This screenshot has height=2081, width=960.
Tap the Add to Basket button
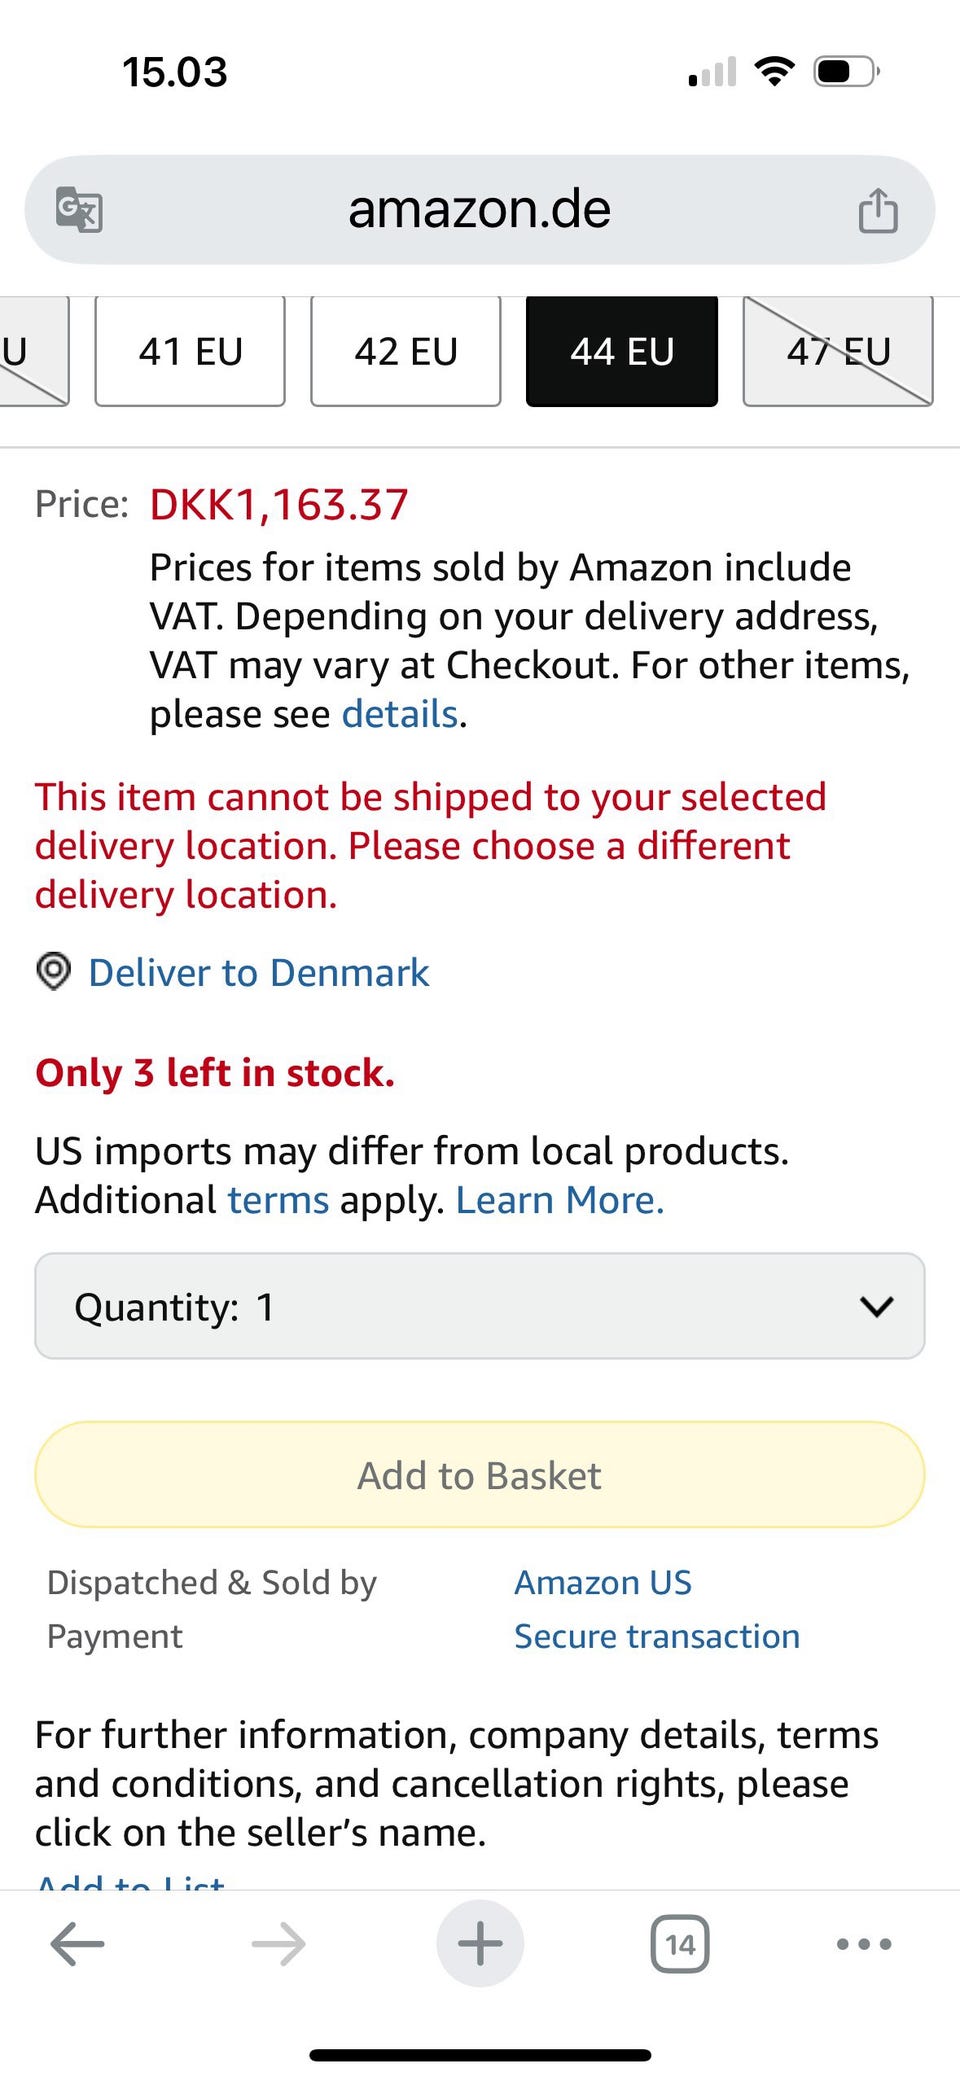(x=480, y=1475)
